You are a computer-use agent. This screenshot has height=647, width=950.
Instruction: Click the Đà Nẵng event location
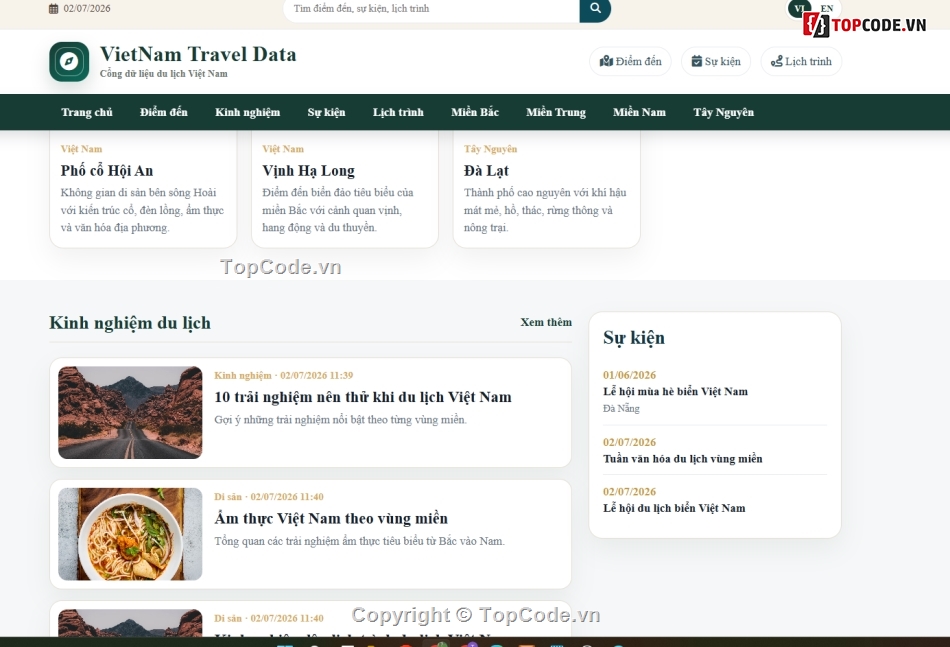click(x=621, y=408)
